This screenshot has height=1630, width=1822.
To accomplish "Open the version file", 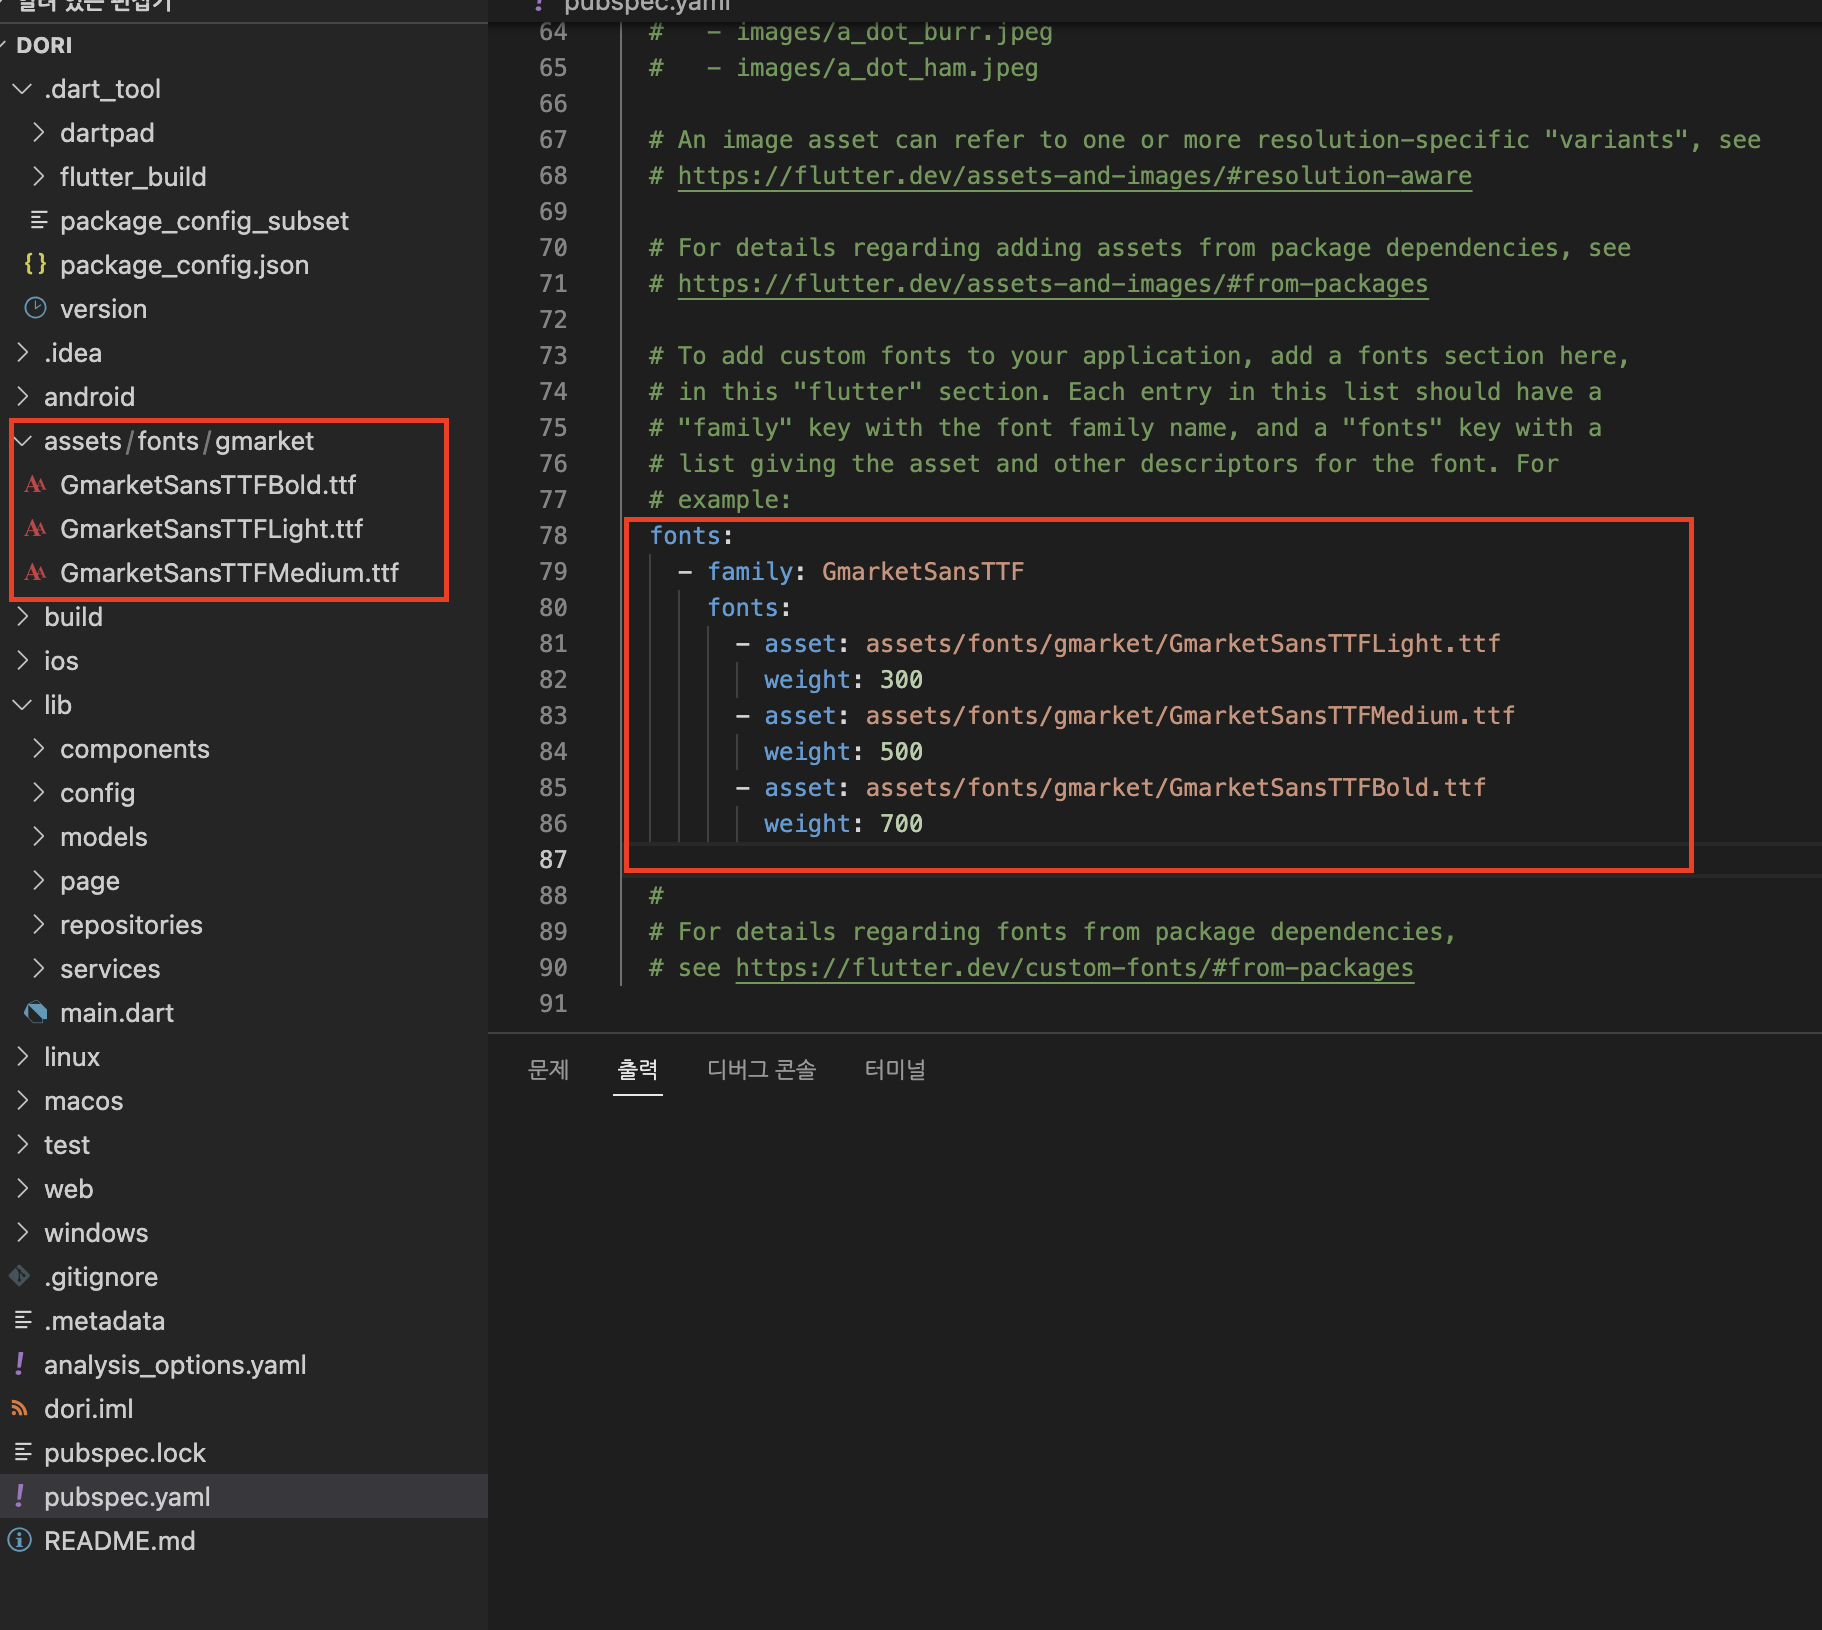I will [x=103, y=309].
